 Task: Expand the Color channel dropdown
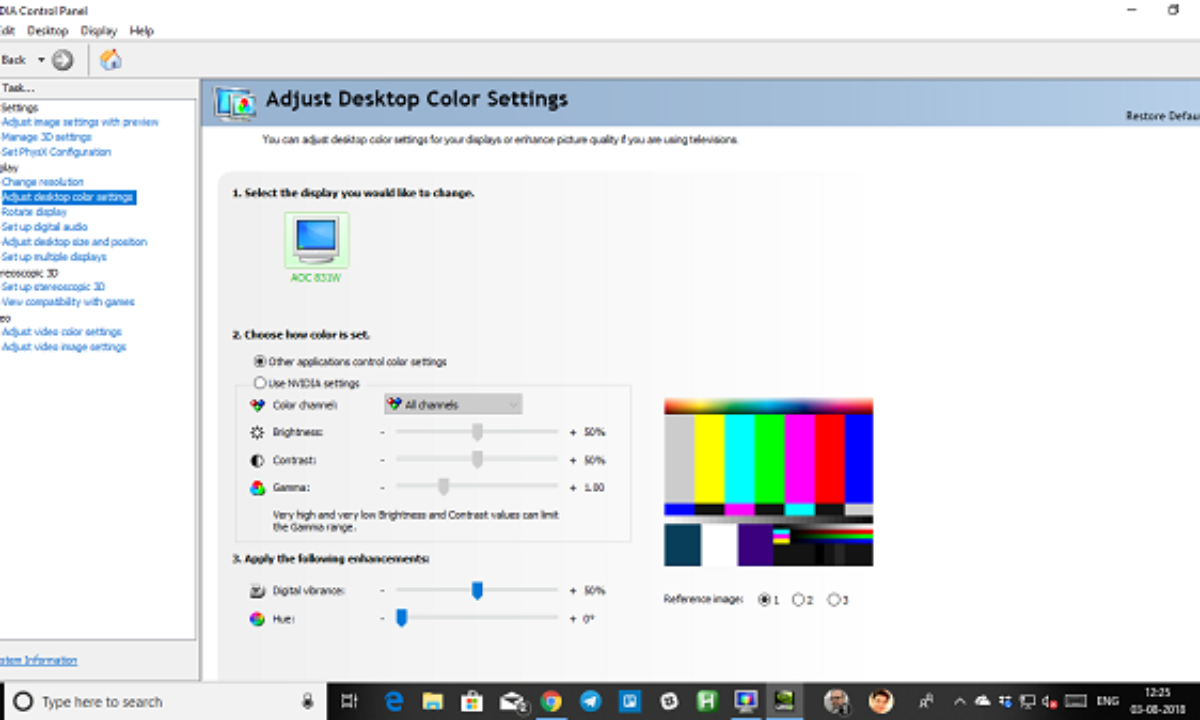pos(454,405)
